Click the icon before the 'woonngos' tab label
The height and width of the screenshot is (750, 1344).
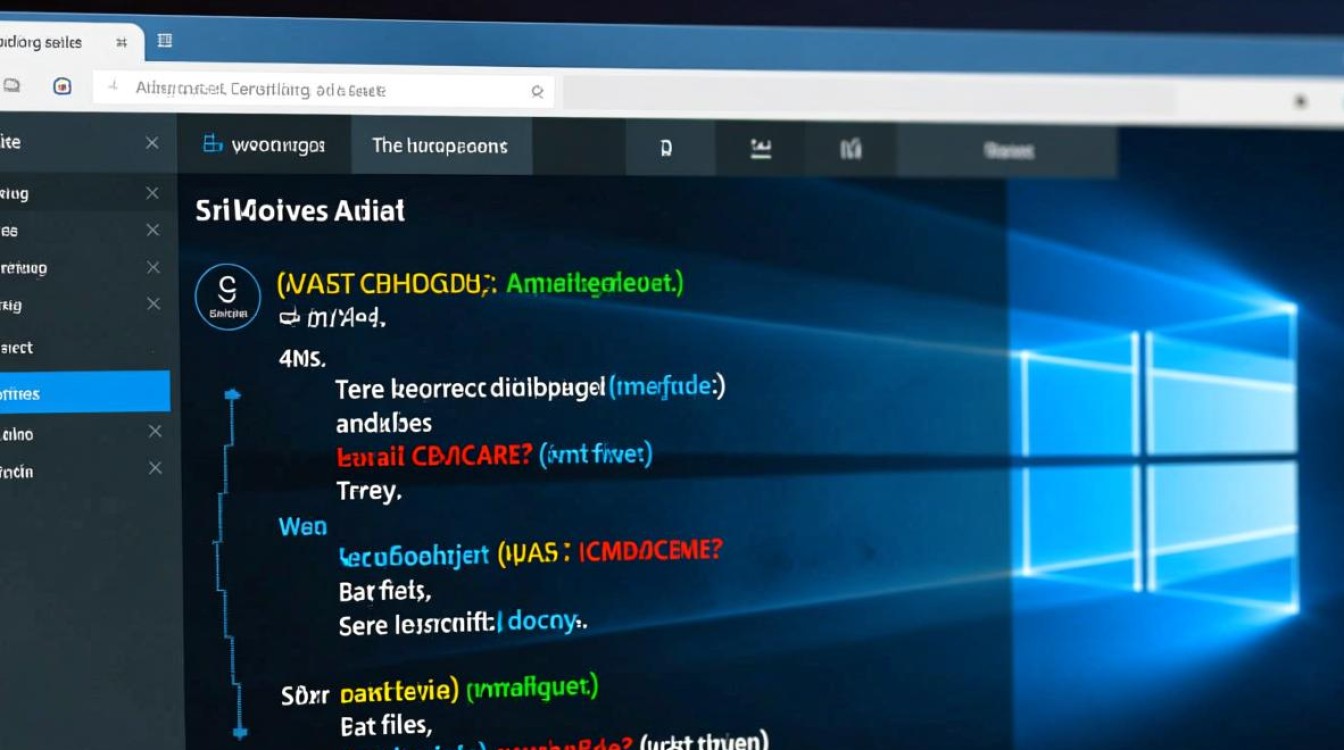(x=212, y=144)
